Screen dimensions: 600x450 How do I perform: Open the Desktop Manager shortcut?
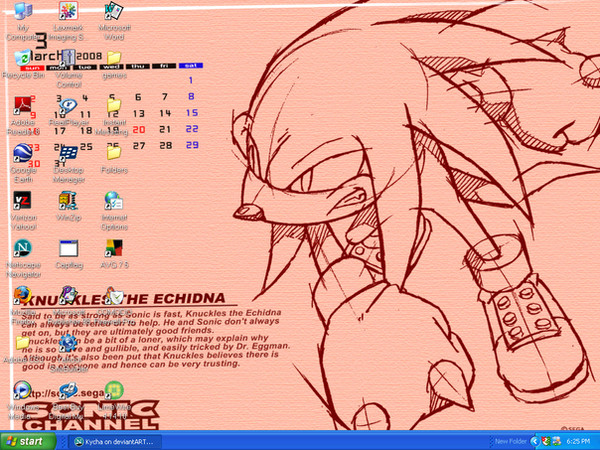tap(68, 153)
